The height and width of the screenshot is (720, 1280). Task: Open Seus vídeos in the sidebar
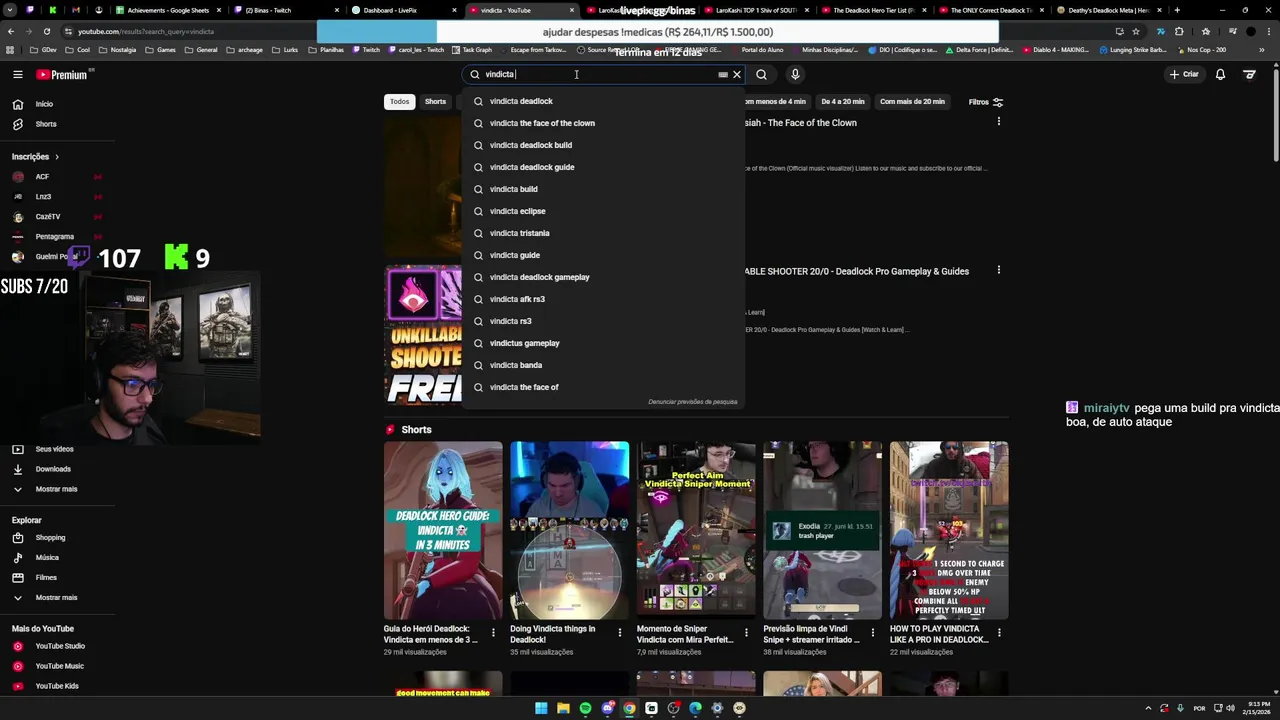point(54,449)
